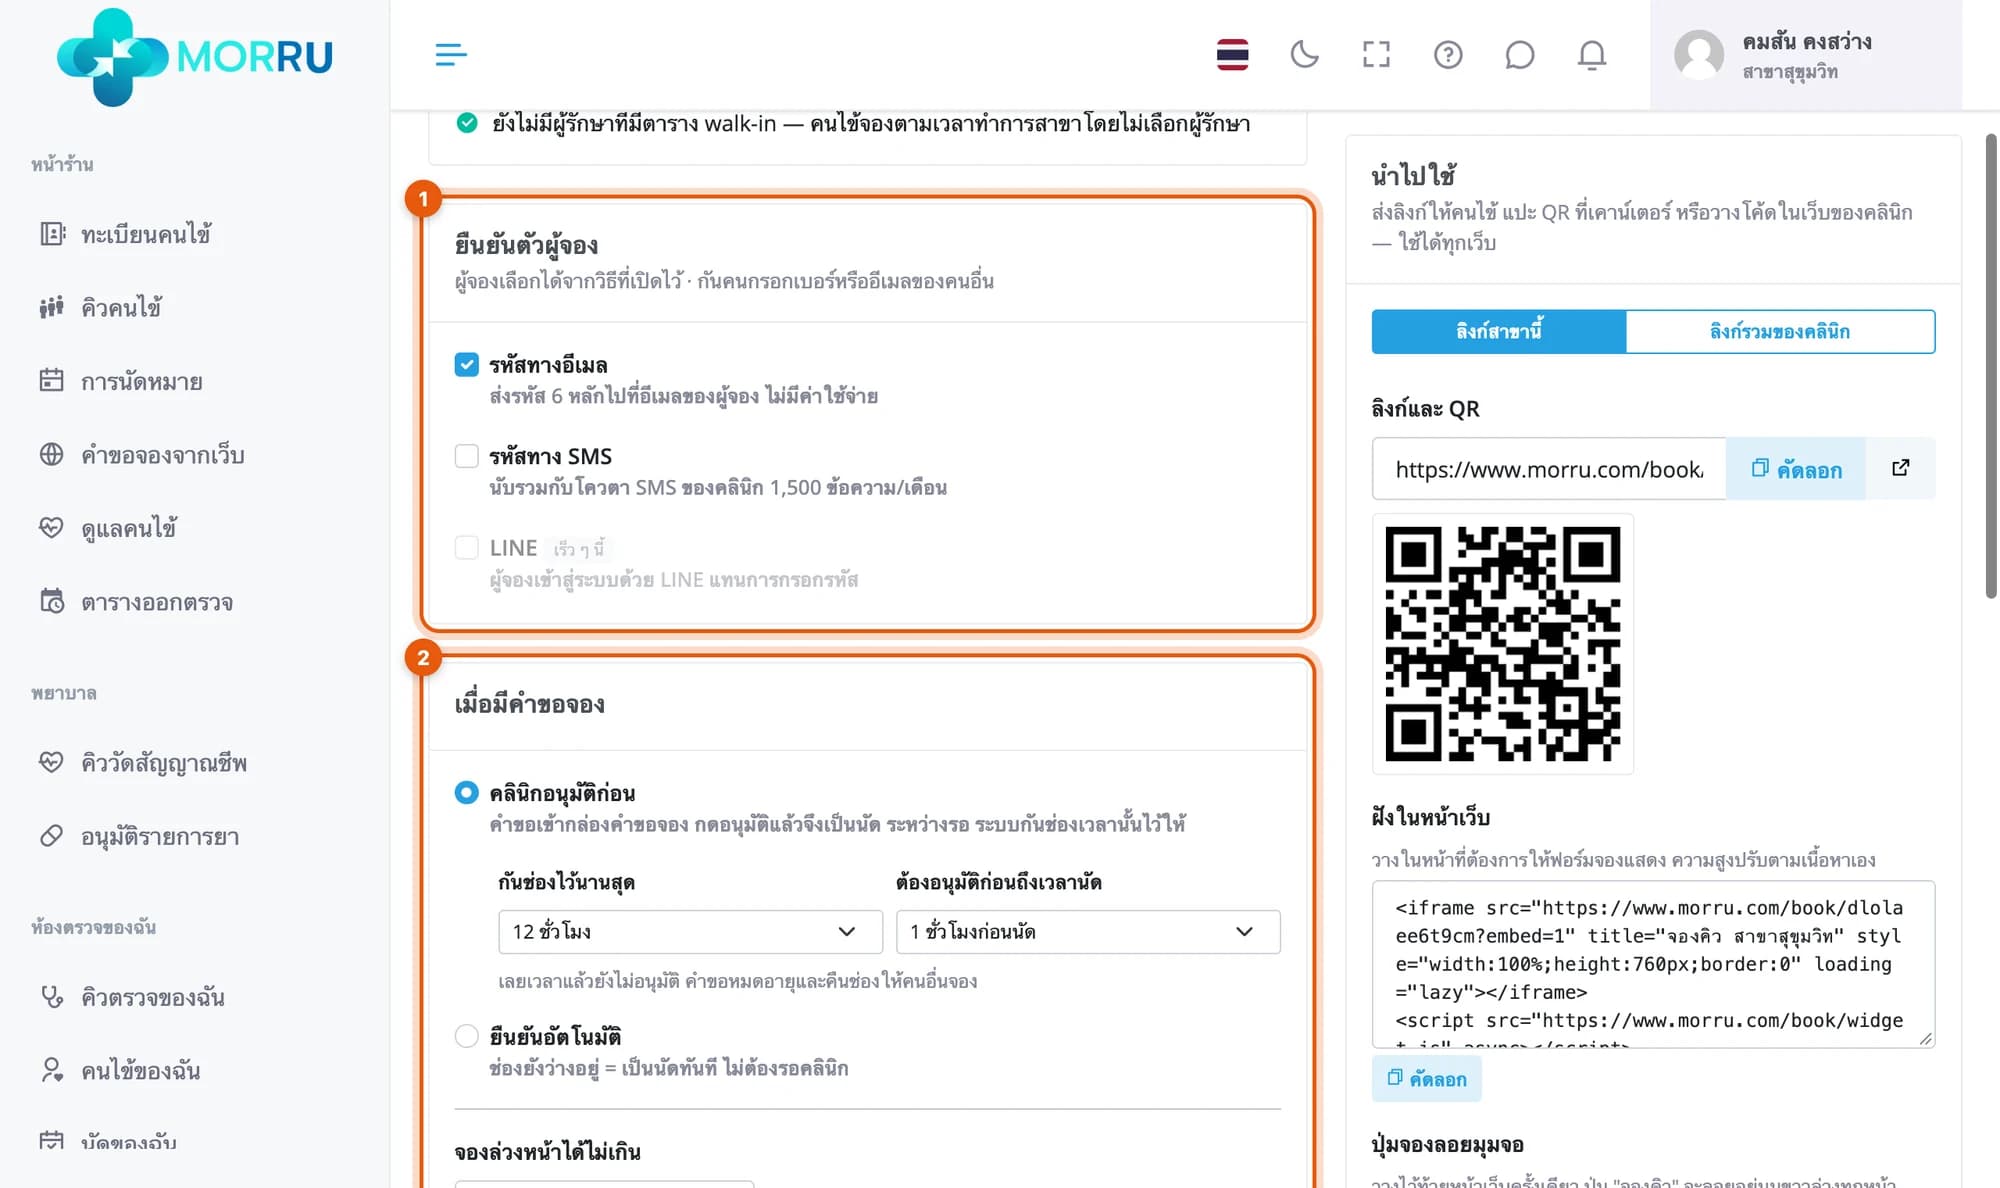The image size is (2000, 1188).
Task: Click the จองล่วงหน้าได้ไม่เกิน label
Action: pos(547,1151)
